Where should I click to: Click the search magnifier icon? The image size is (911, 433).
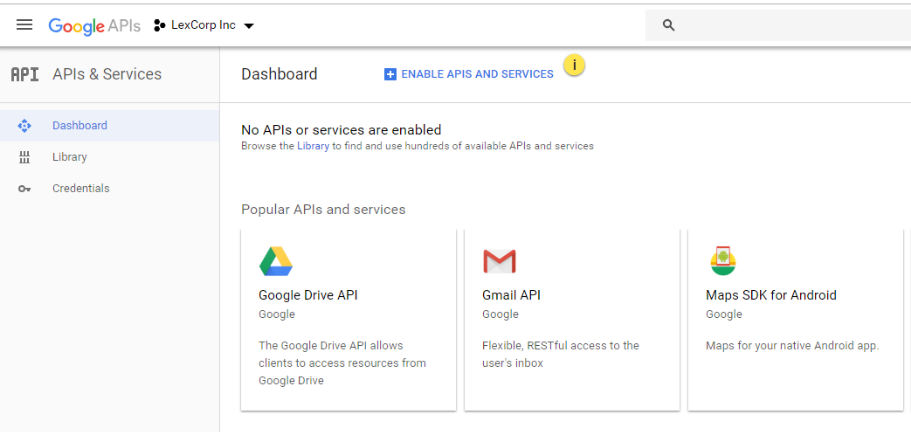[x=669, y=26]
